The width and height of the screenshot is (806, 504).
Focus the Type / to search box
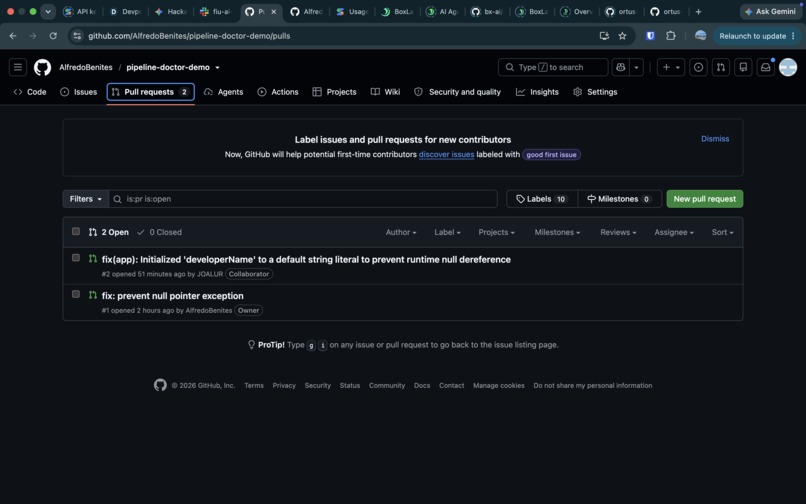(553, 67)
